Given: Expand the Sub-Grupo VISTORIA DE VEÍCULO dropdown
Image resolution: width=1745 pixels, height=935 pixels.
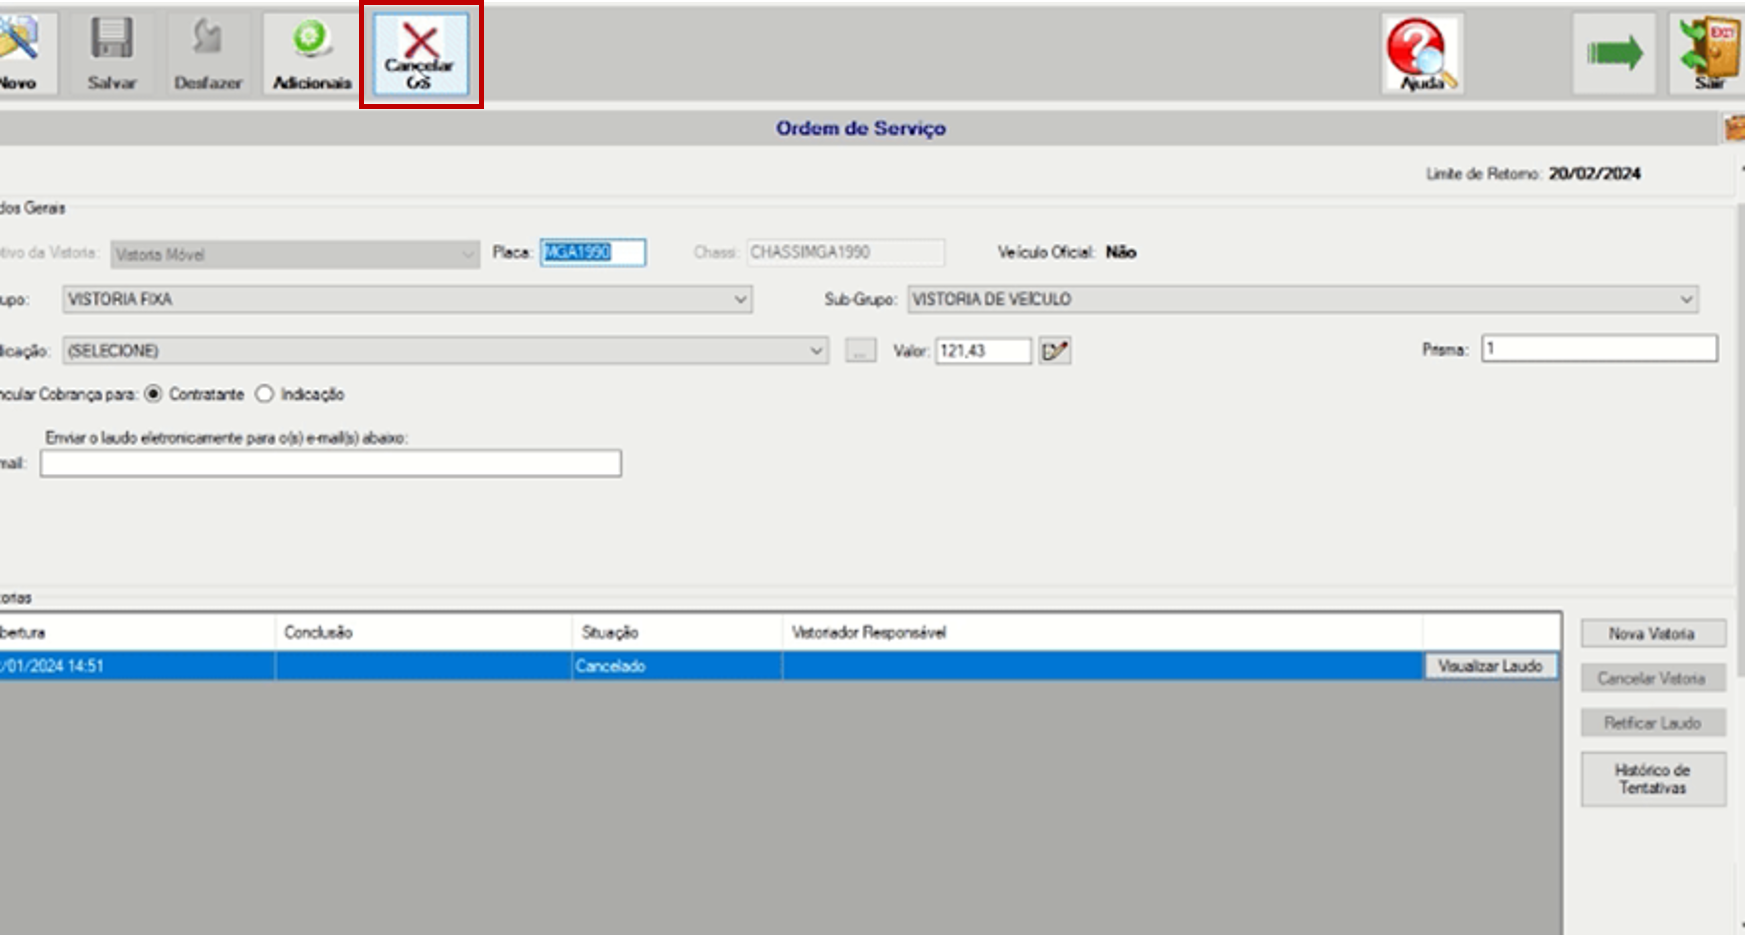Looking at the screenshot, I should click(x=1303, y=299).
